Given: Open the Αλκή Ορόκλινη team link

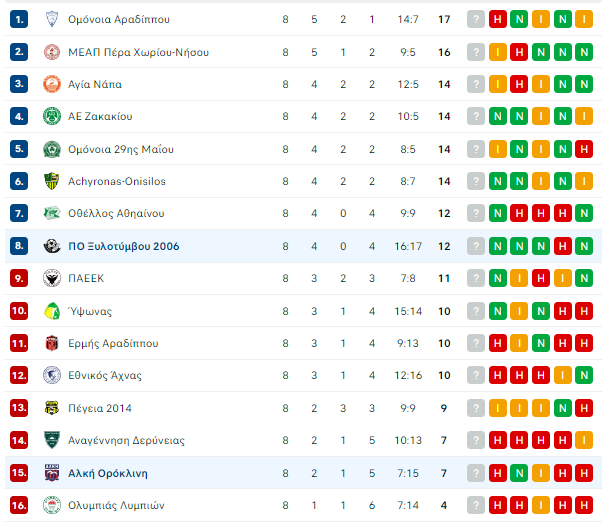Looking at the screenshot, I should (x=108, y=473).
